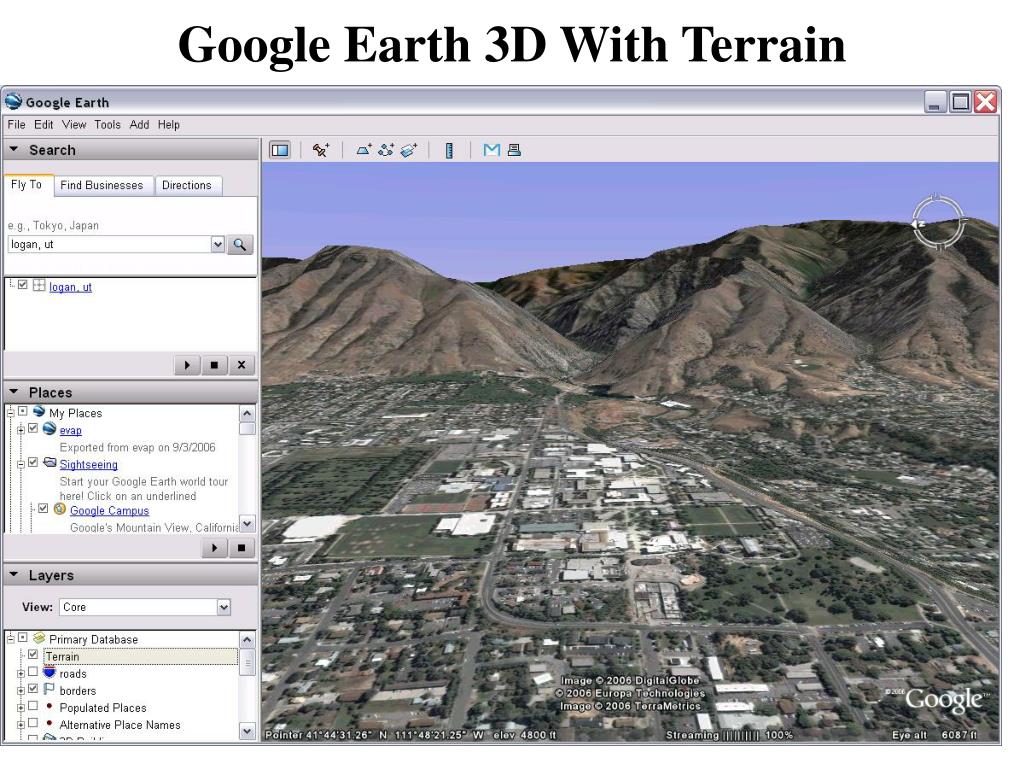Screen dimensions: 1024x768
Task: Expand the Populated Places tree node
Action: [x=21, y=707]
